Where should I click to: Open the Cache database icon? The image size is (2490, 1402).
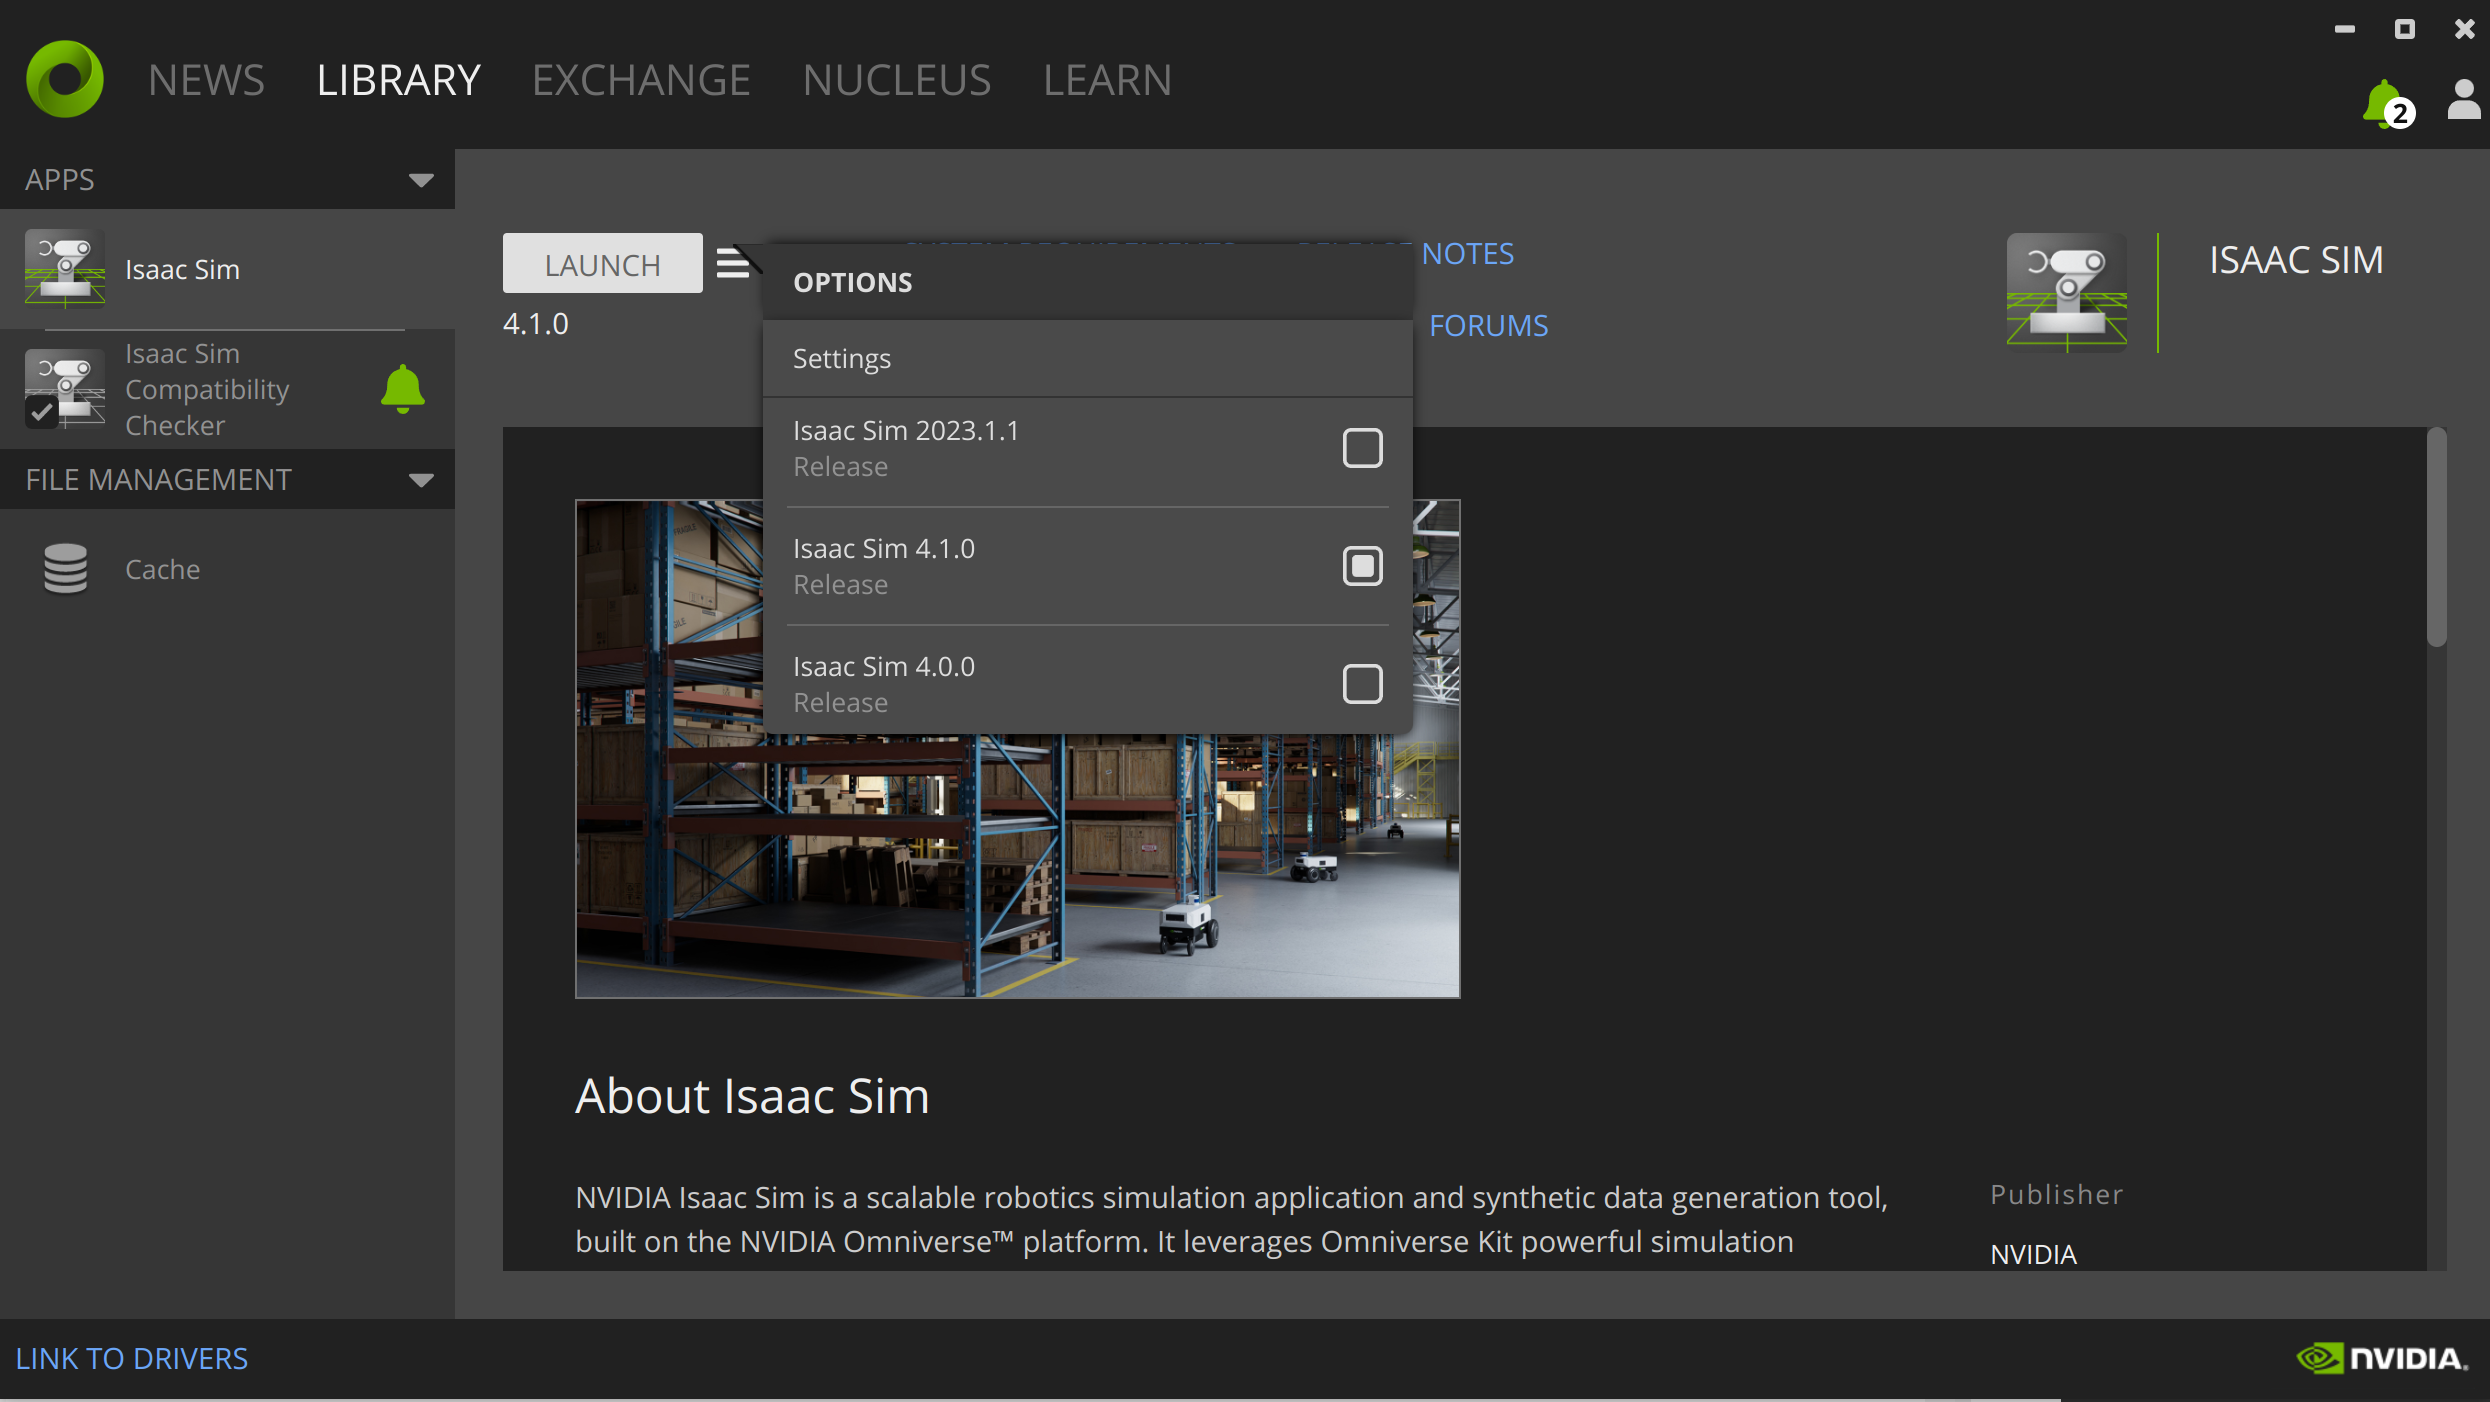click(x=65, y=569)
